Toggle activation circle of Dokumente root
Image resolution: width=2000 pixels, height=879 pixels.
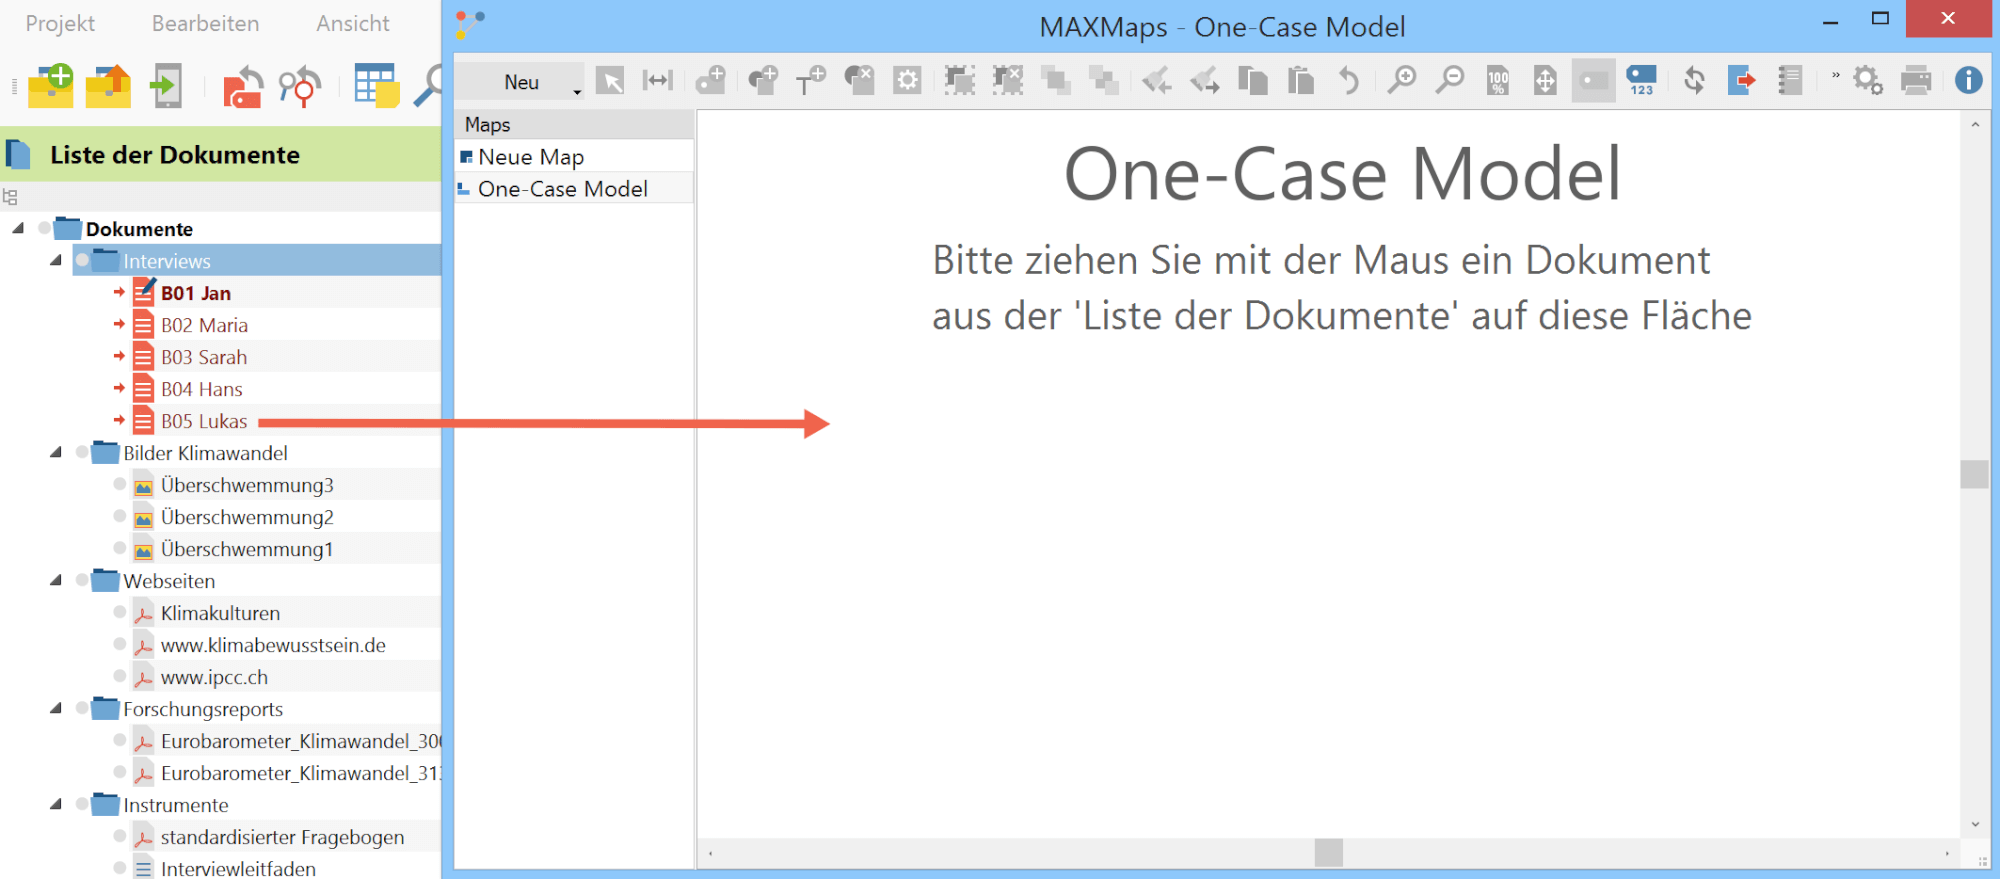pyautogui.click(x=44, y=228)
